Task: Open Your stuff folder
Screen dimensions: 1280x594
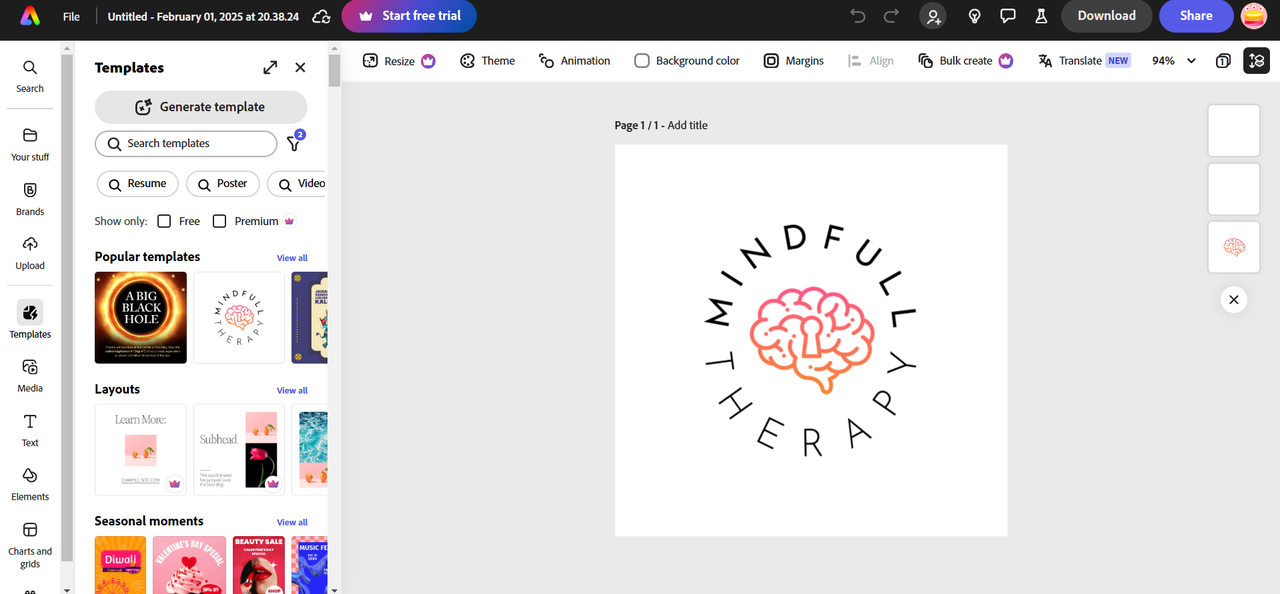Action: pos(30,144)
